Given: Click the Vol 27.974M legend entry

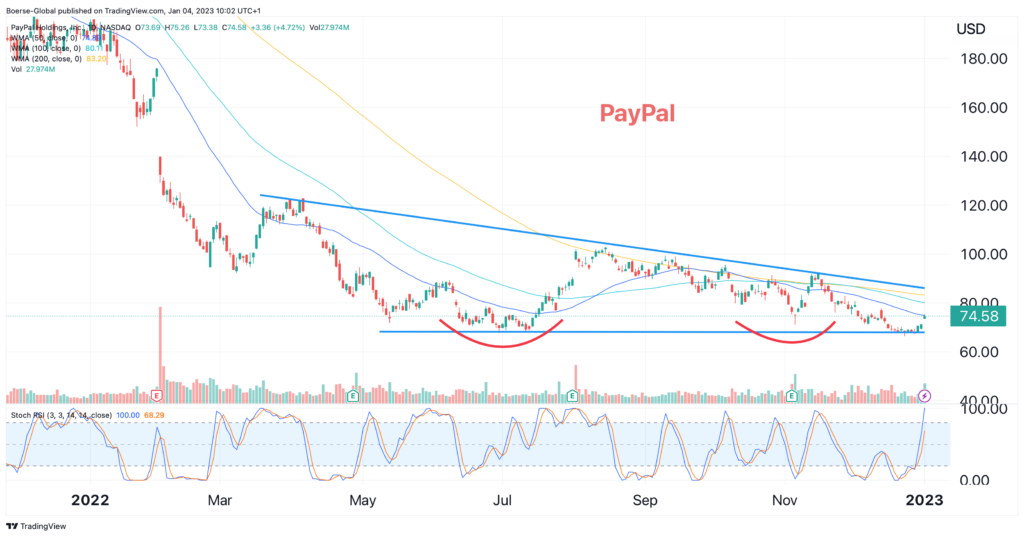Looking at the screenshot, I should coord(33,69).
